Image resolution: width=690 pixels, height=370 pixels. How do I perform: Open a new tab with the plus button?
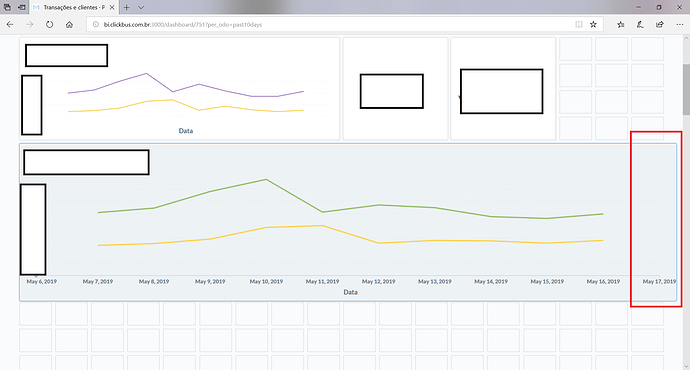click(x=126, y=7)
